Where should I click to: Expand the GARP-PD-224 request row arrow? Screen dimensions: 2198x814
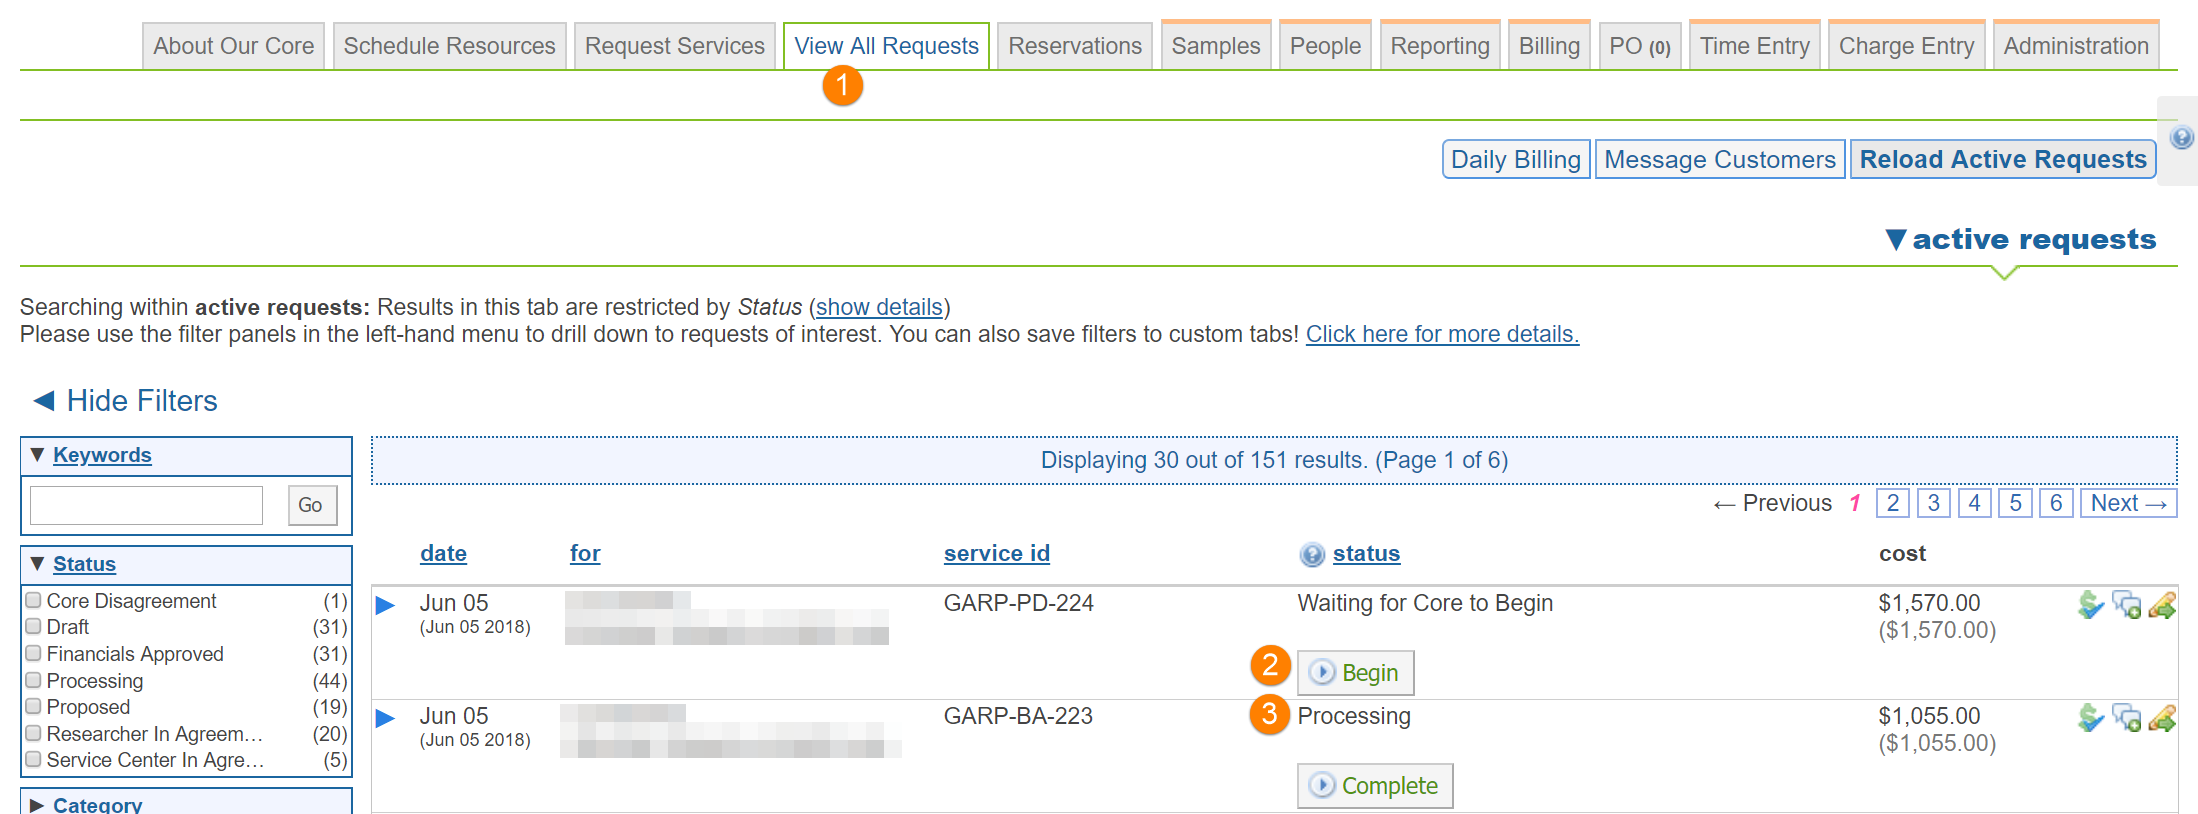385,605
